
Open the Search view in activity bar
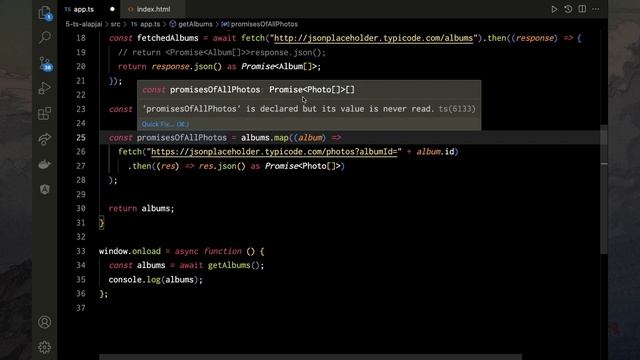coord(45,38)
